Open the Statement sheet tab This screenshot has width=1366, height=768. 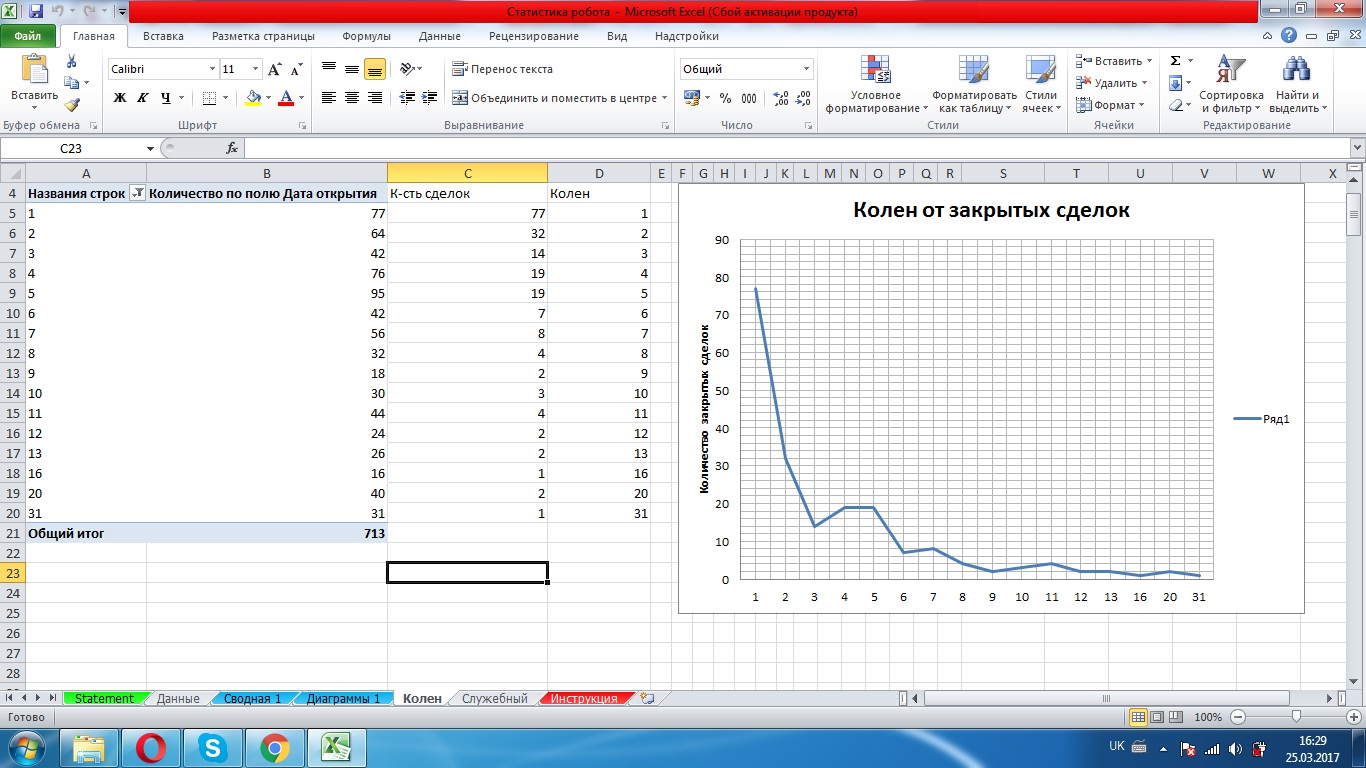coord(104,698)
